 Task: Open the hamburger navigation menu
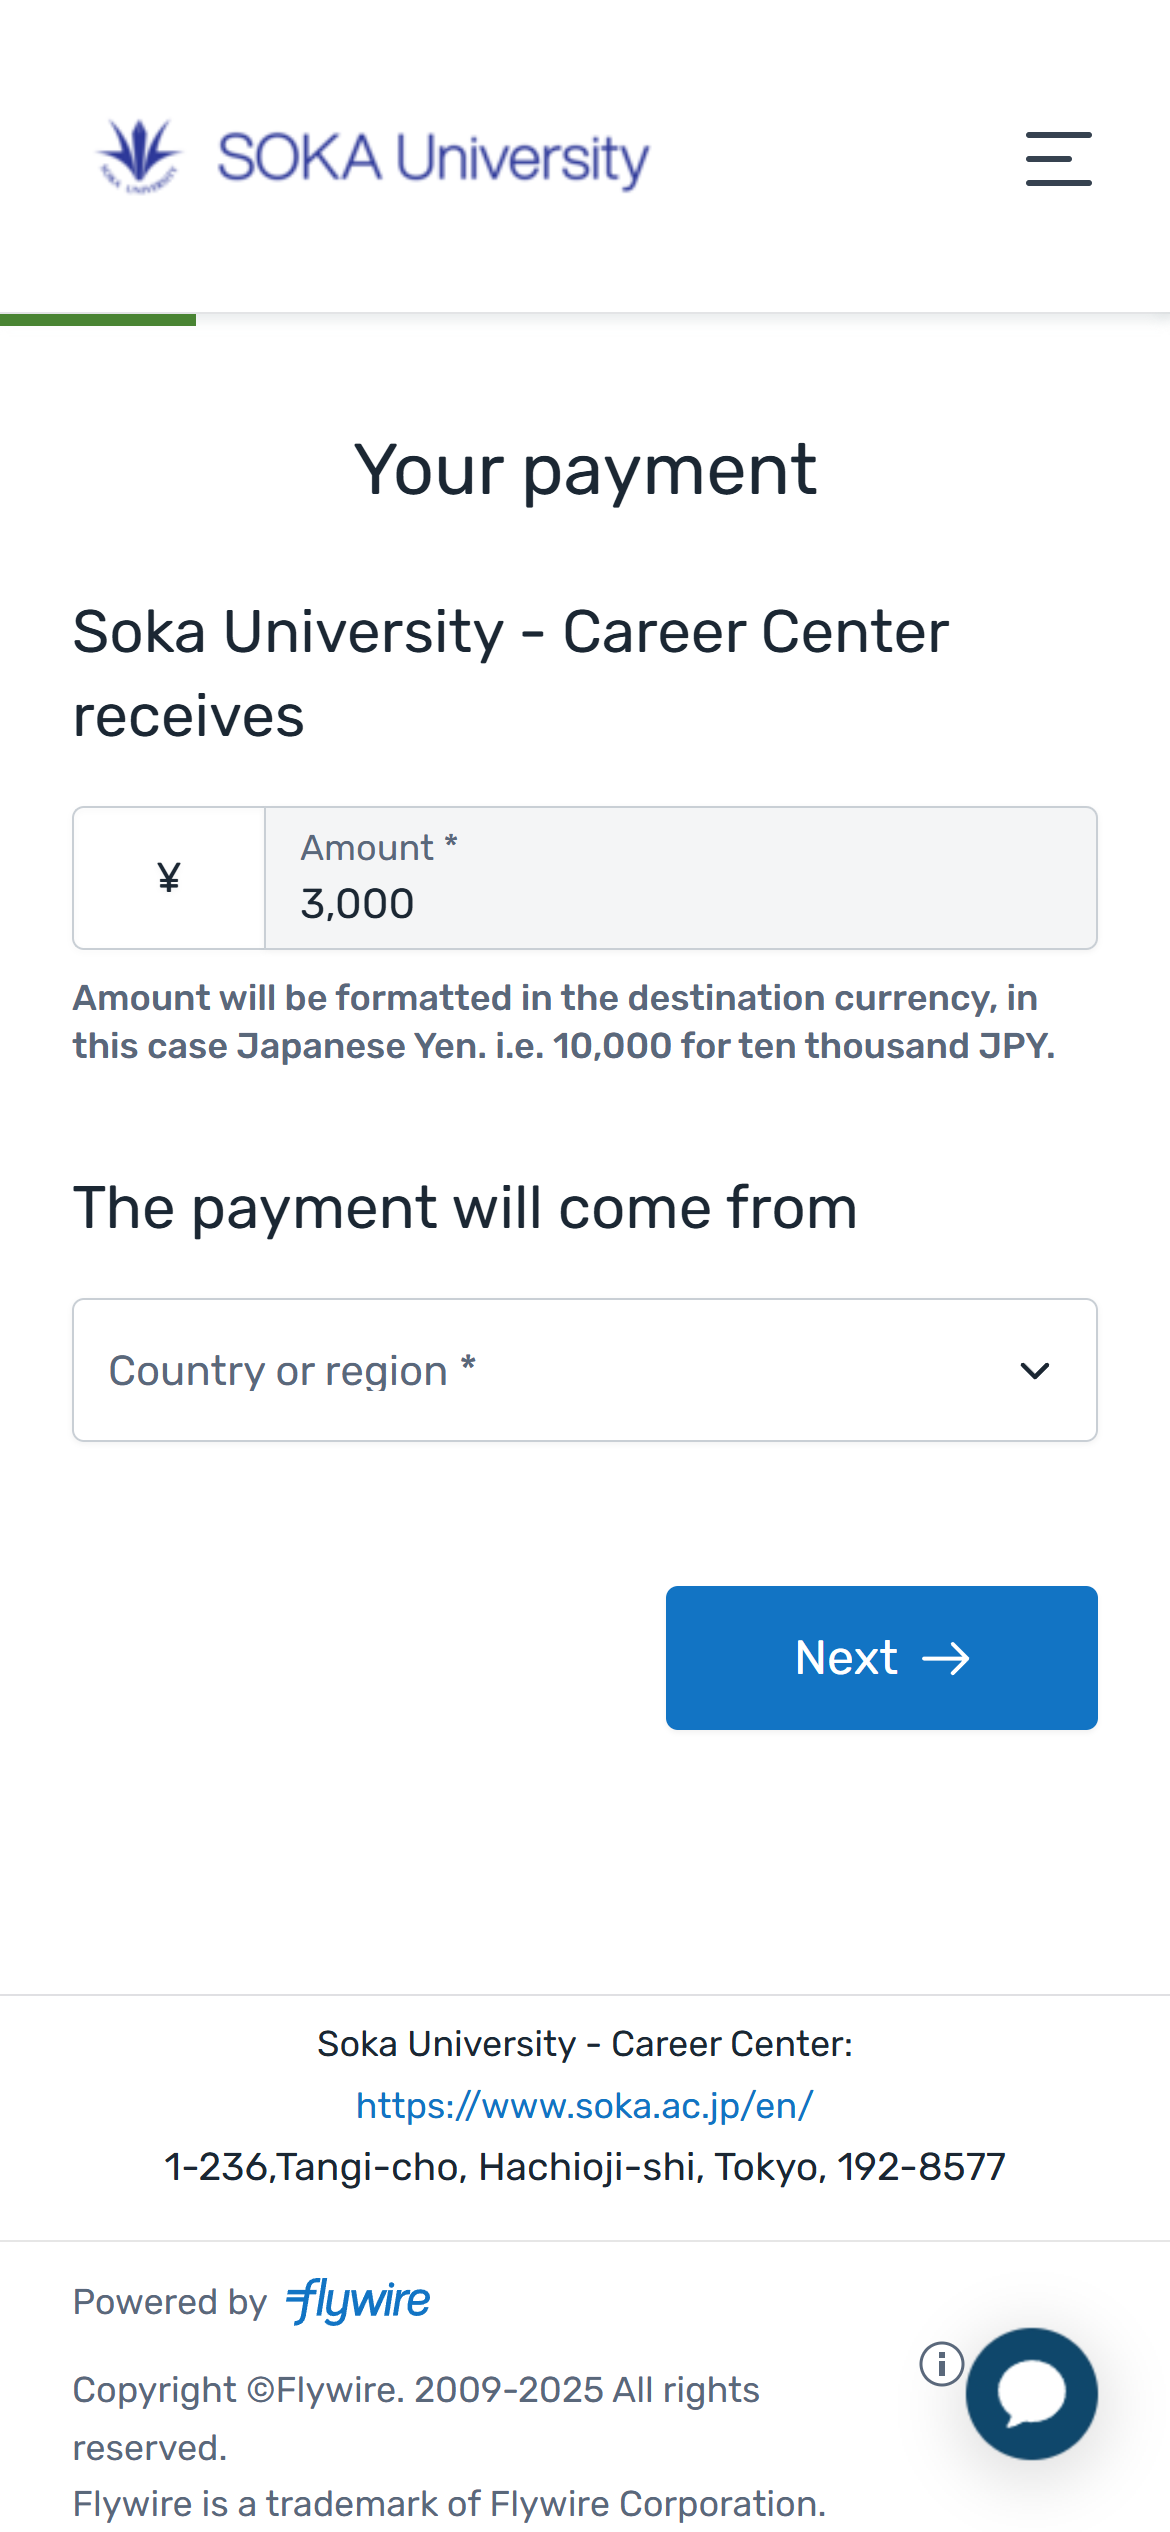pyautogui.click(x=1058, y=158)
